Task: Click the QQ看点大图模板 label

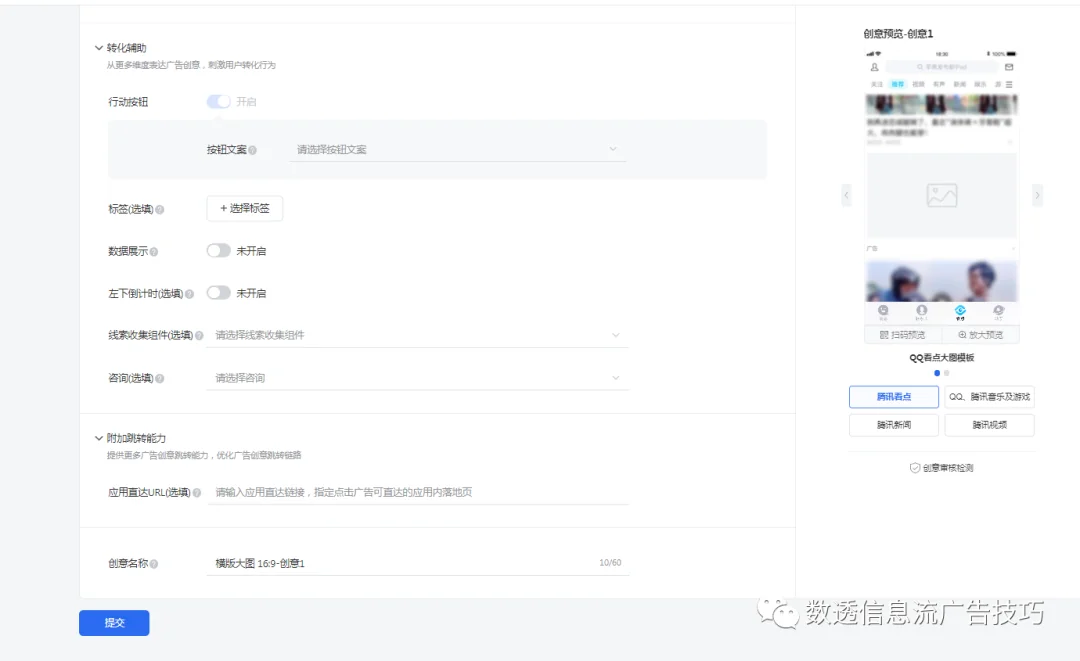Action: point(942,358)
